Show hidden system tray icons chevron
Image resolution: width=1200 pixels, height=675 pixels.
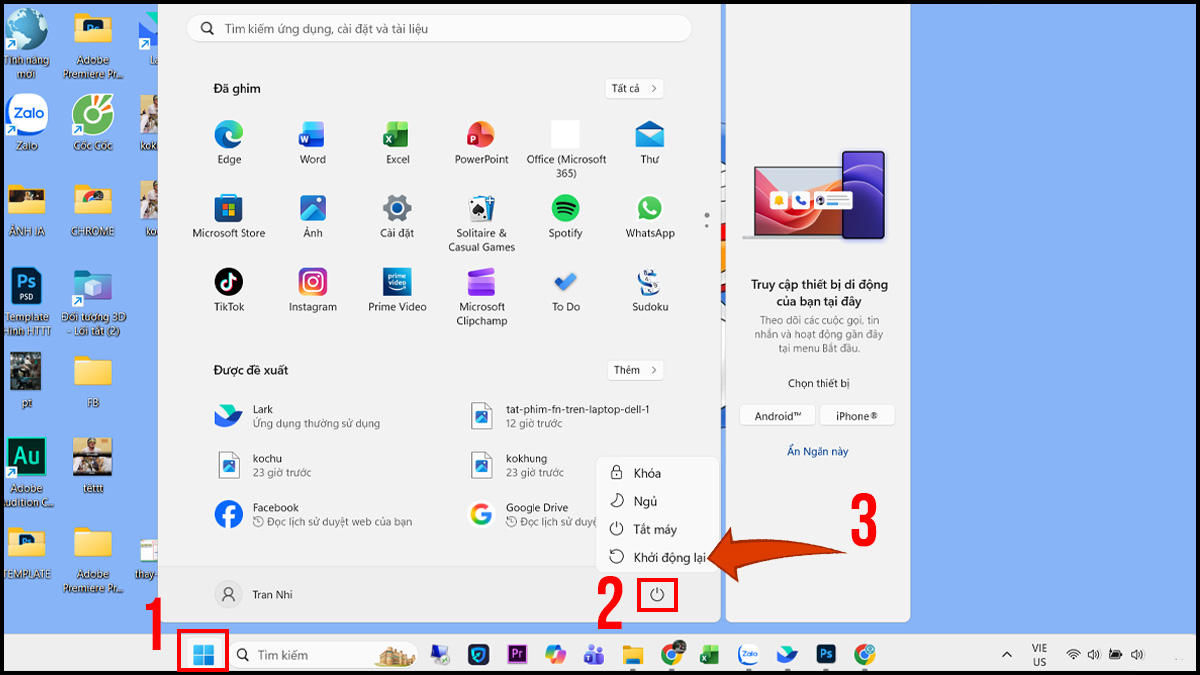1007,655
